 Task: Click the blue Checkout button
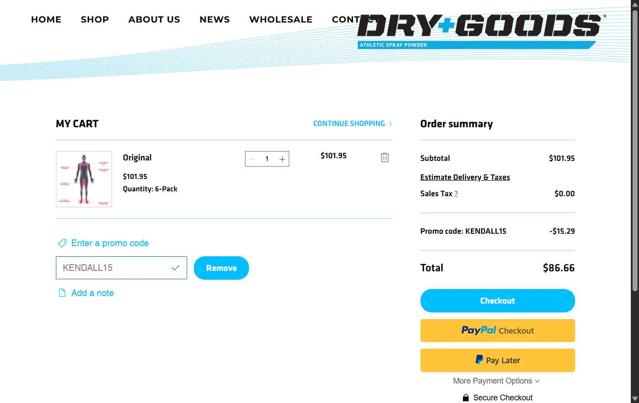[498, 301]
